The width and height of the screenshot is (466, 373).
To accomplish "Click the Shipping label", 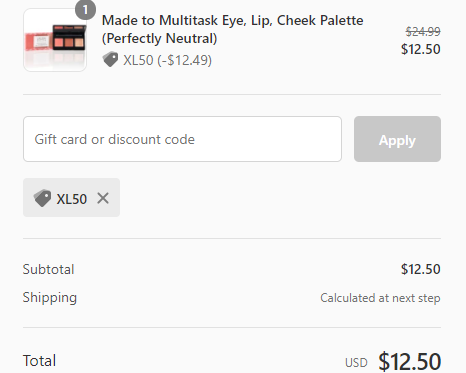I will (50, 298).
